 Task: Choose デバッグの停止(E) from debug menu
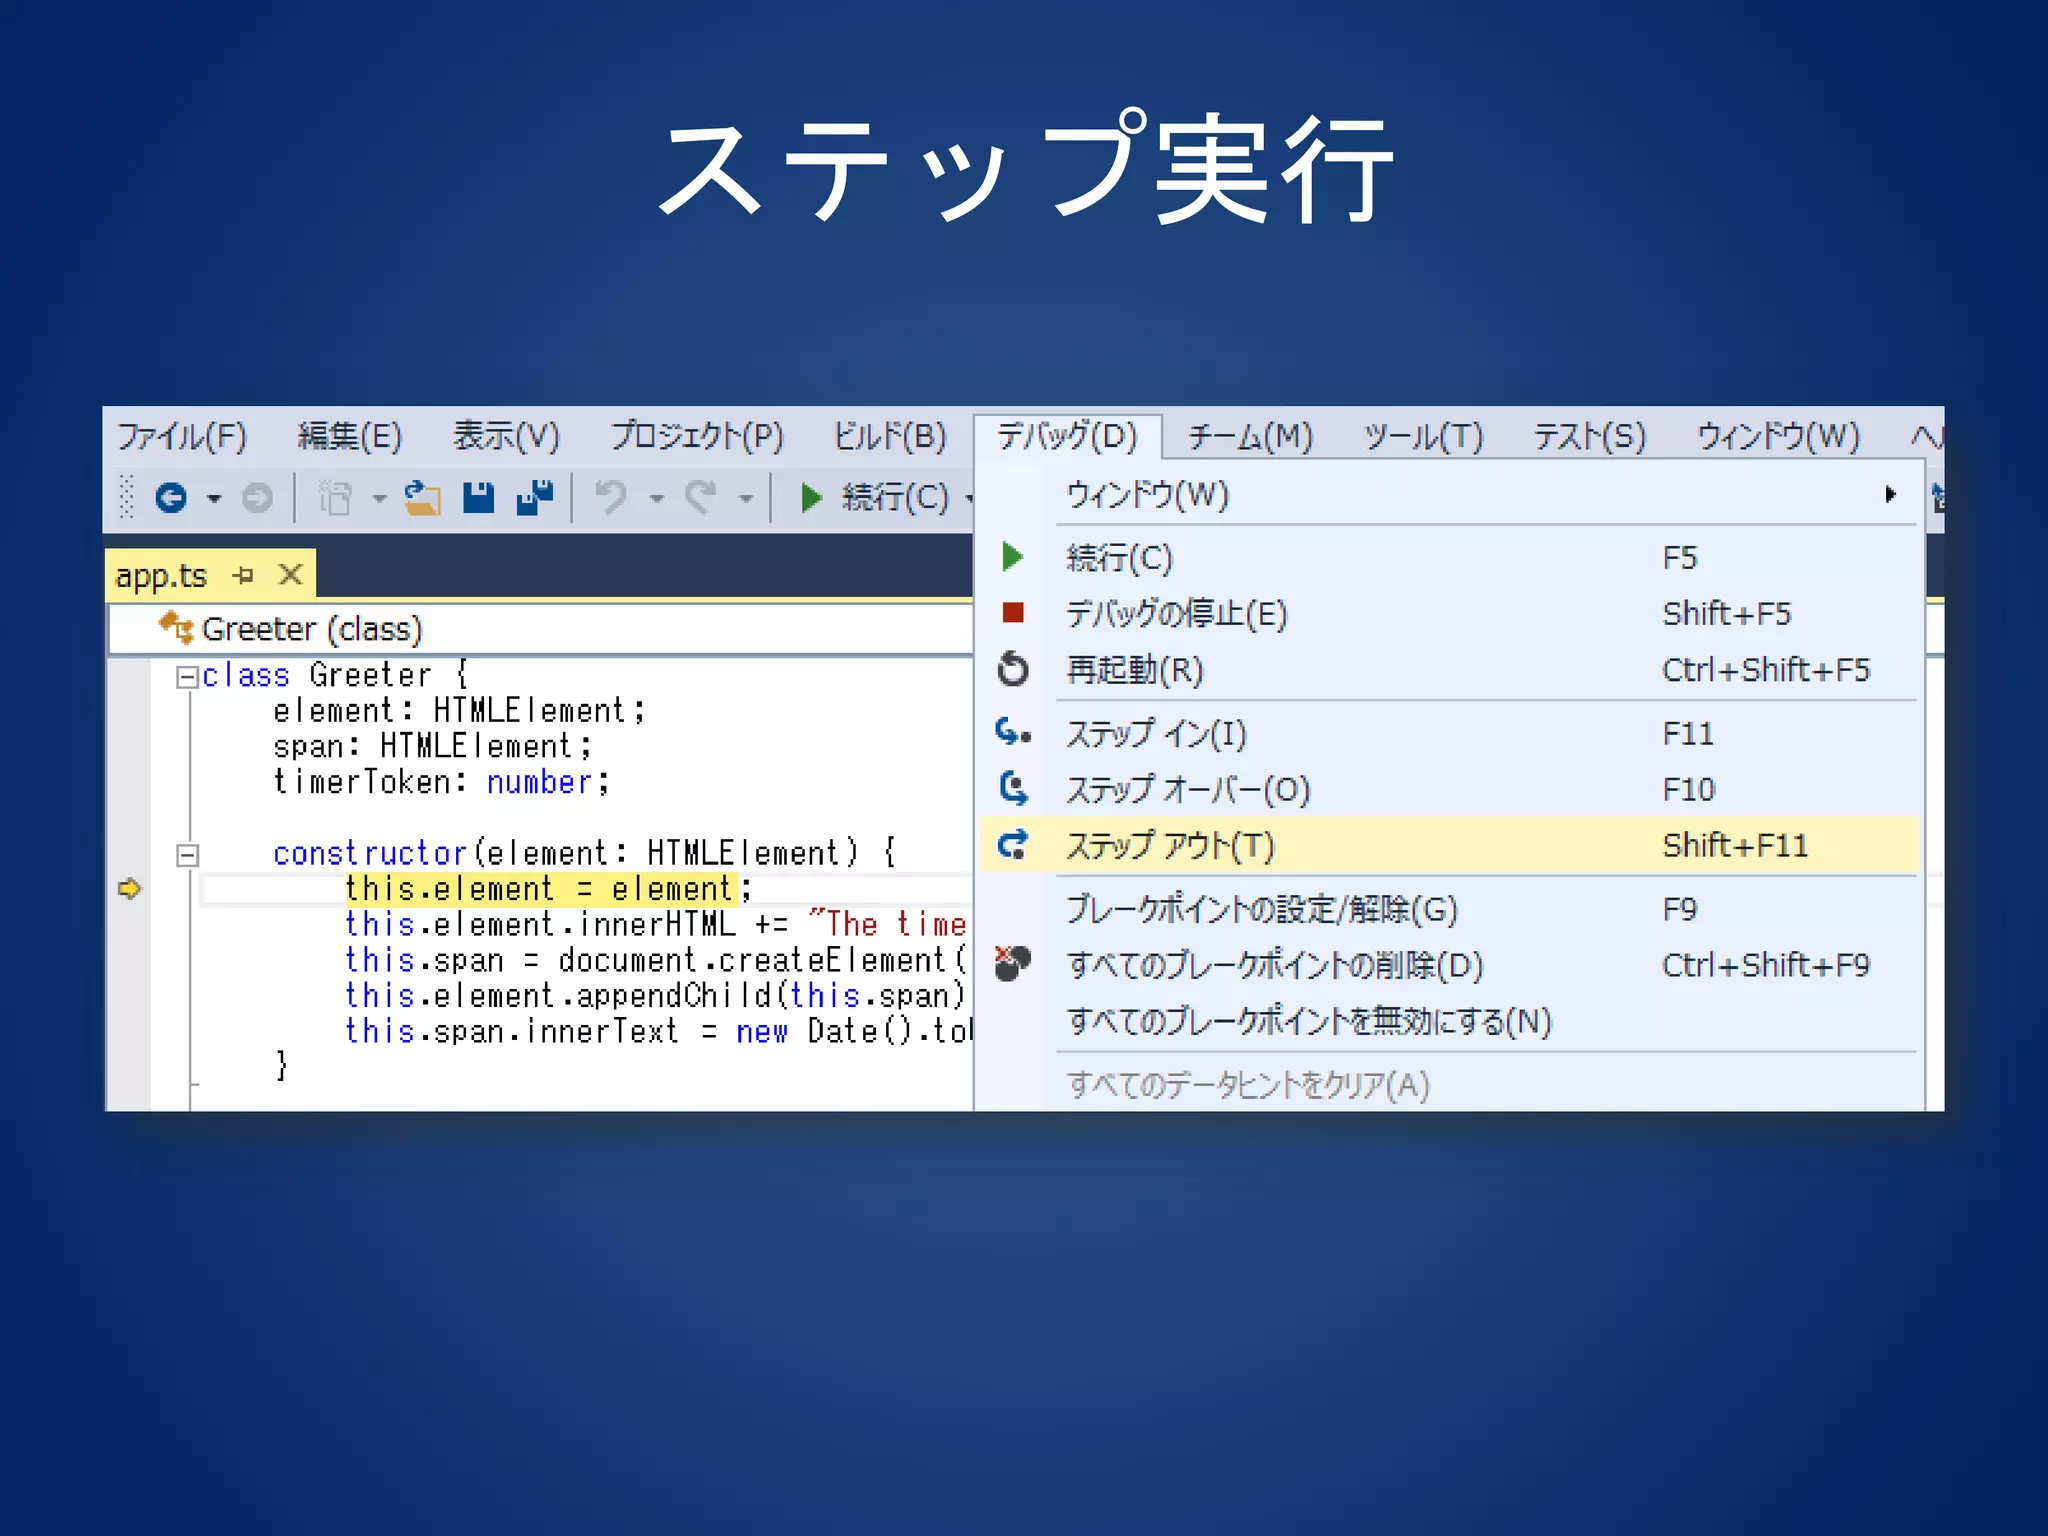[1450, 613]
